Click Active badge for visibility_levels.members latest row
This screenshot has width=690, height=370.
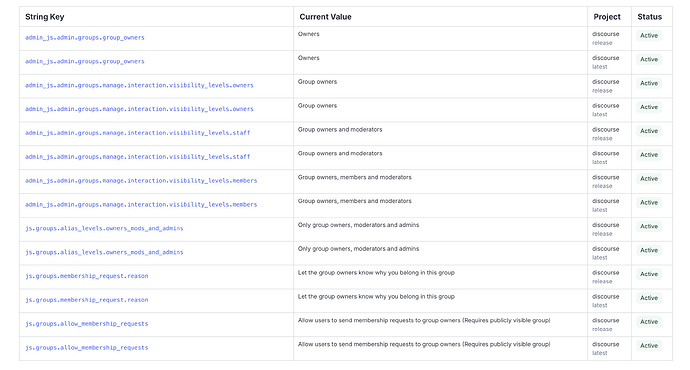click(649, 202)
